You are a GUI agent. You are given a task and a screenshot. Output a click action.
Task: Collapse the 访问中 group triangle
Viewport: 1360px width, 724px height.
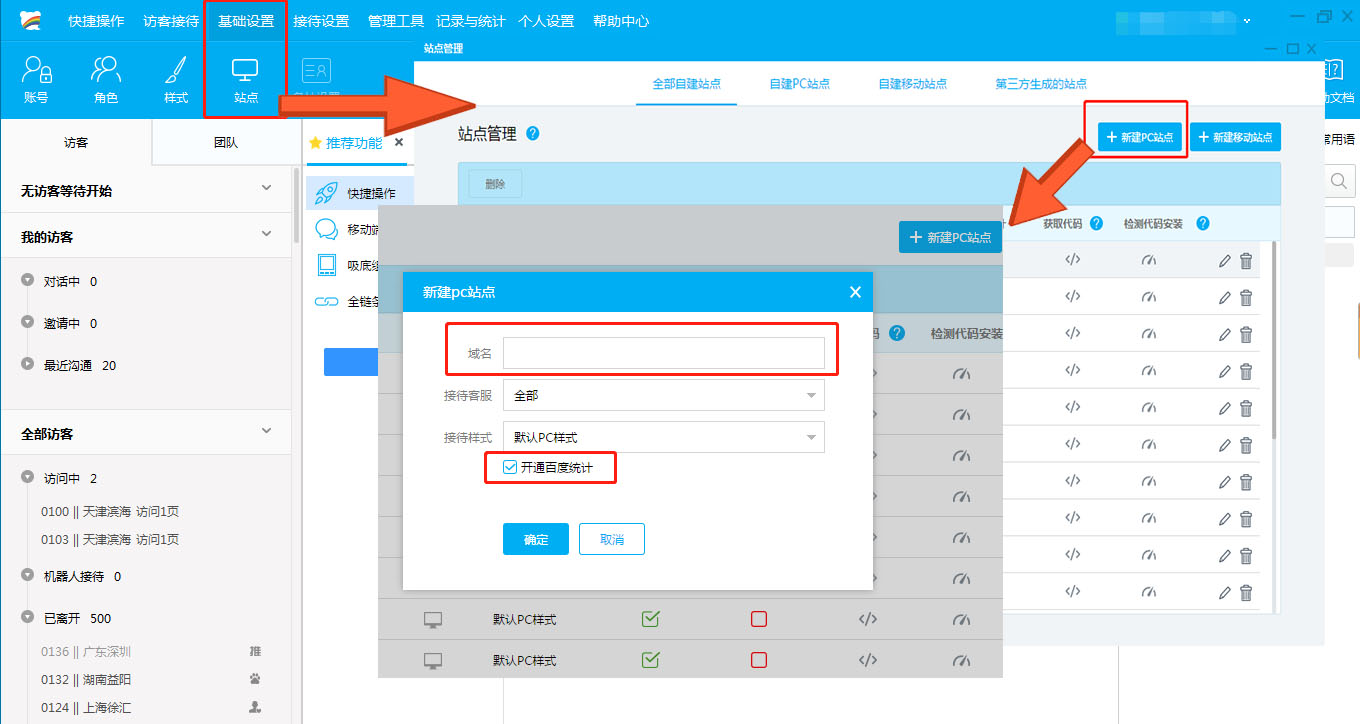(28, 478)
